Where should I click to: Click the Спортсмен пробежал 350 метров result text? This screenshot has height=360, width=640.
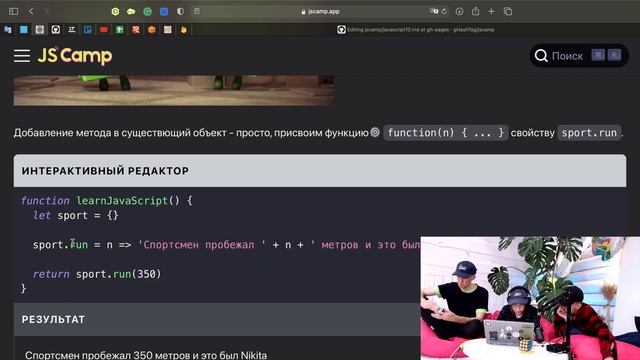tap(146, 355)
